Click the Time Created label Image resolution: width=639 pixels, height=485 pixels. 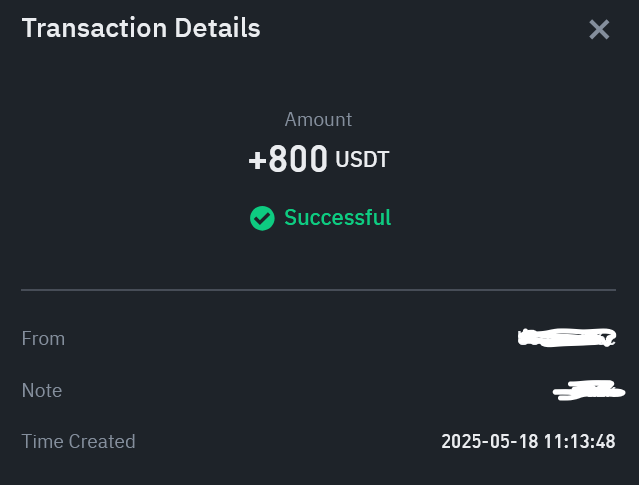pos(78,441)
